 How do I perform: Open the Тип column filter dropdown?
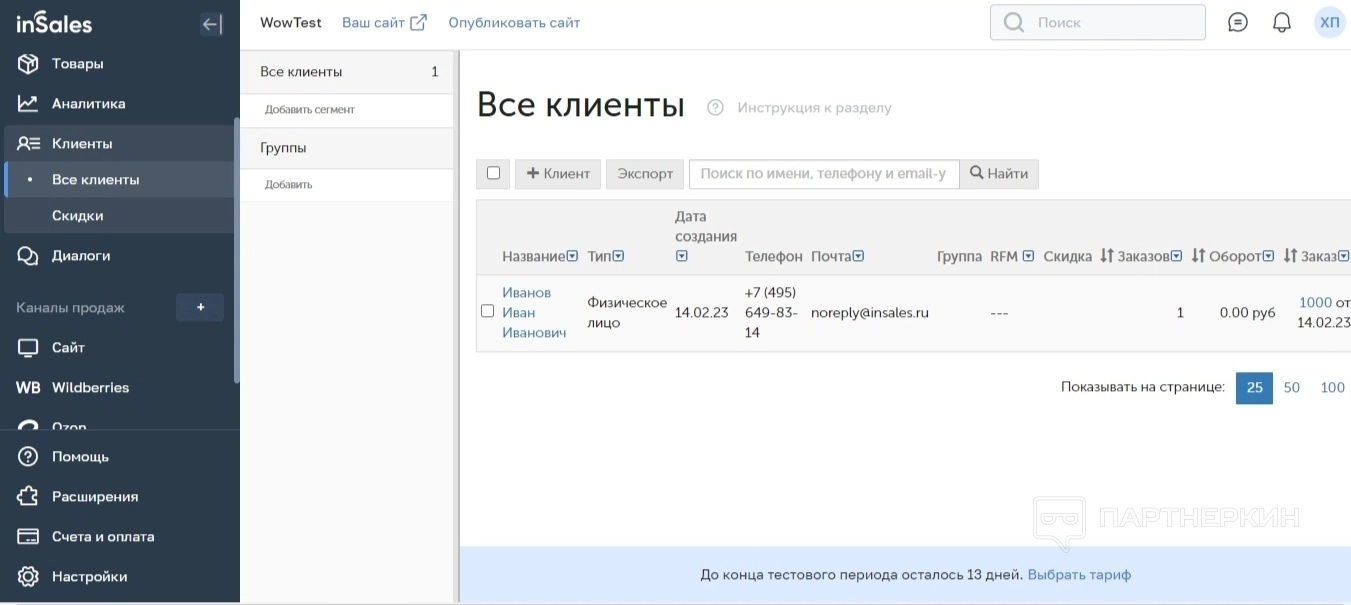(x=618, y=256)
